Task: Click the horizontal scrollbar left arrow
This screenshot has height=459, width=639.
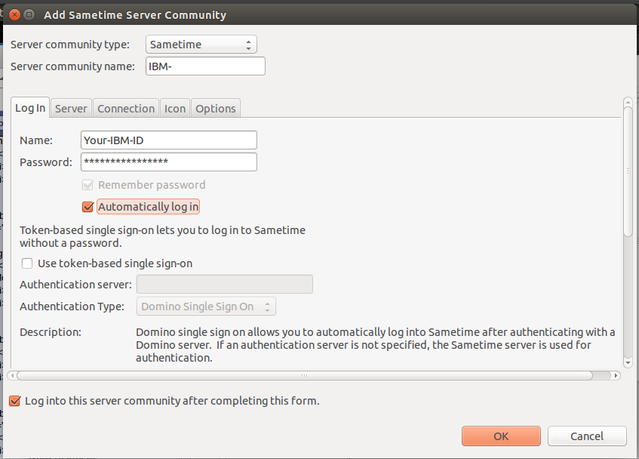Action: pyautogui.click(x=13, y=375)
